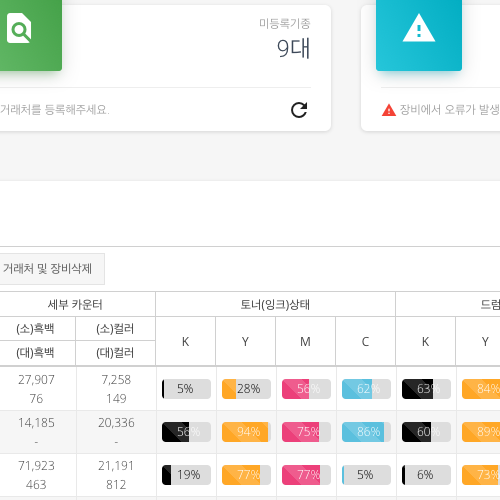Click the teal warning triangle tile

click(x=419, y=35)
